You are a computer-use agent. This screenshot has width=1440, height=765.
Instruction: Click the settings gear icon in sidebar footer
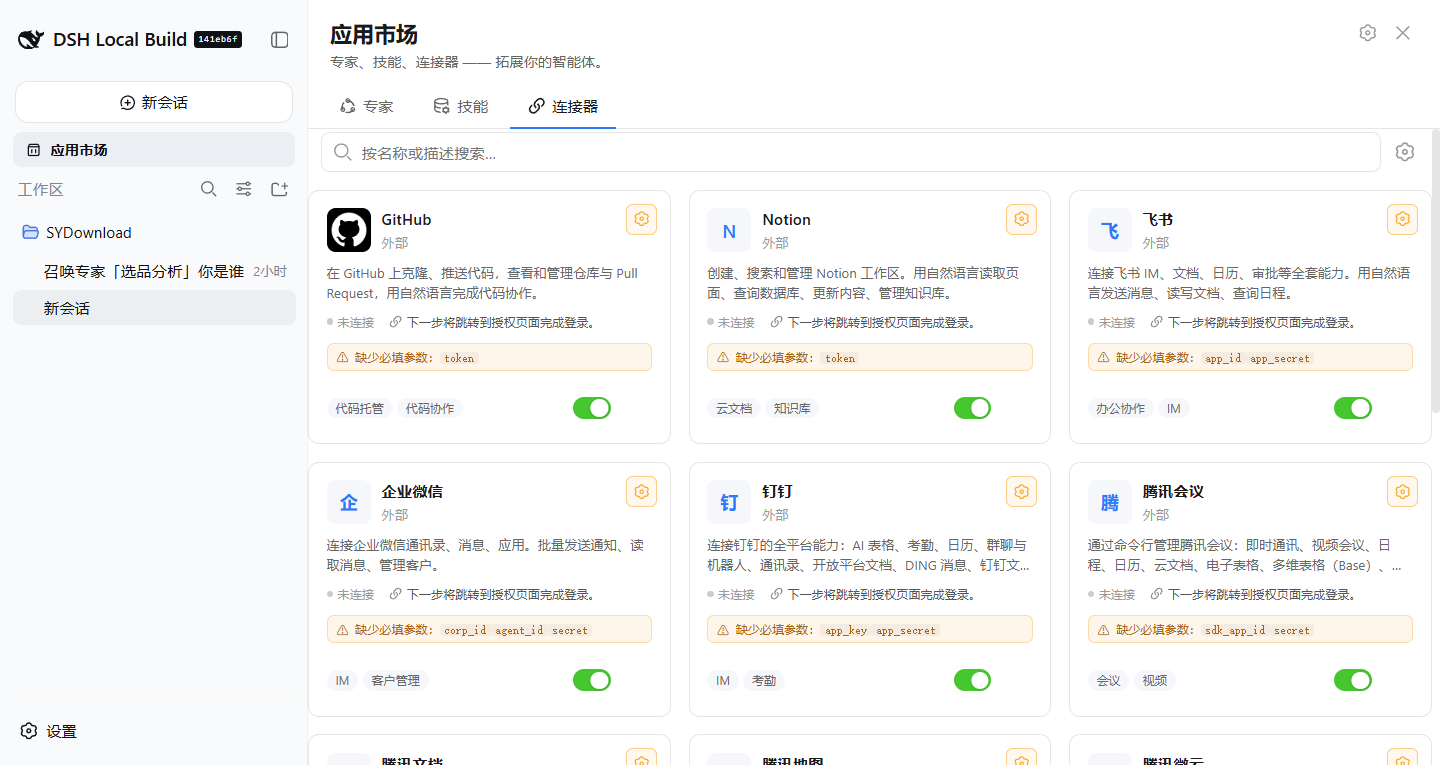pos(29,731)
